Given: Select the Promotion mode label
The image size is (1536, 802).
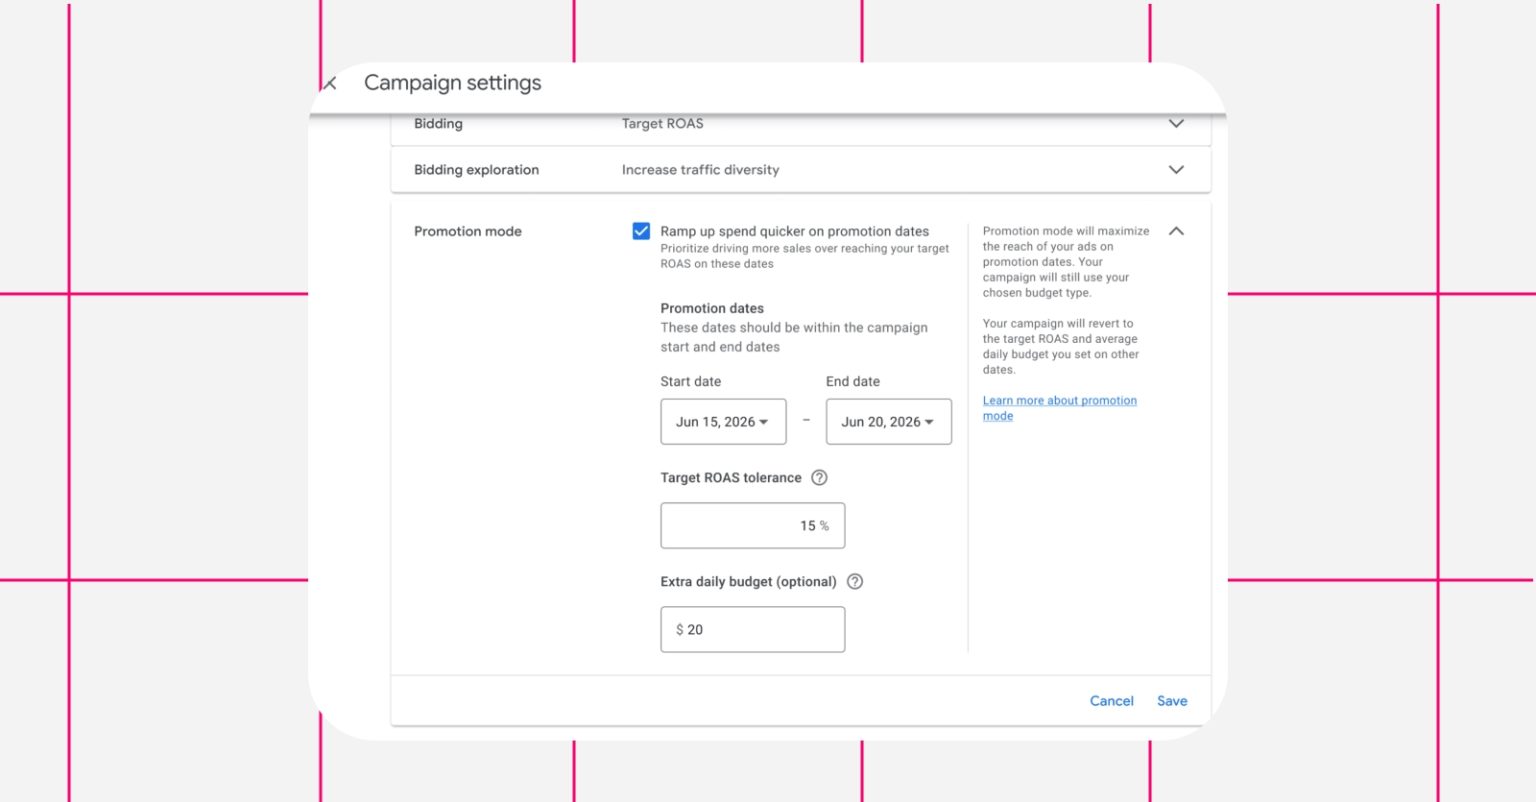Looking at the screenshot, I should tap(467, 231).
